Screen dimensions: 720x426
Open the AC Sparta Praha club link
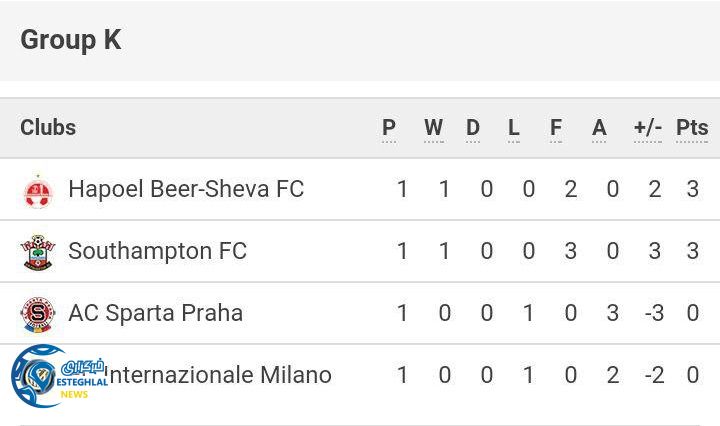pos(155,313)
